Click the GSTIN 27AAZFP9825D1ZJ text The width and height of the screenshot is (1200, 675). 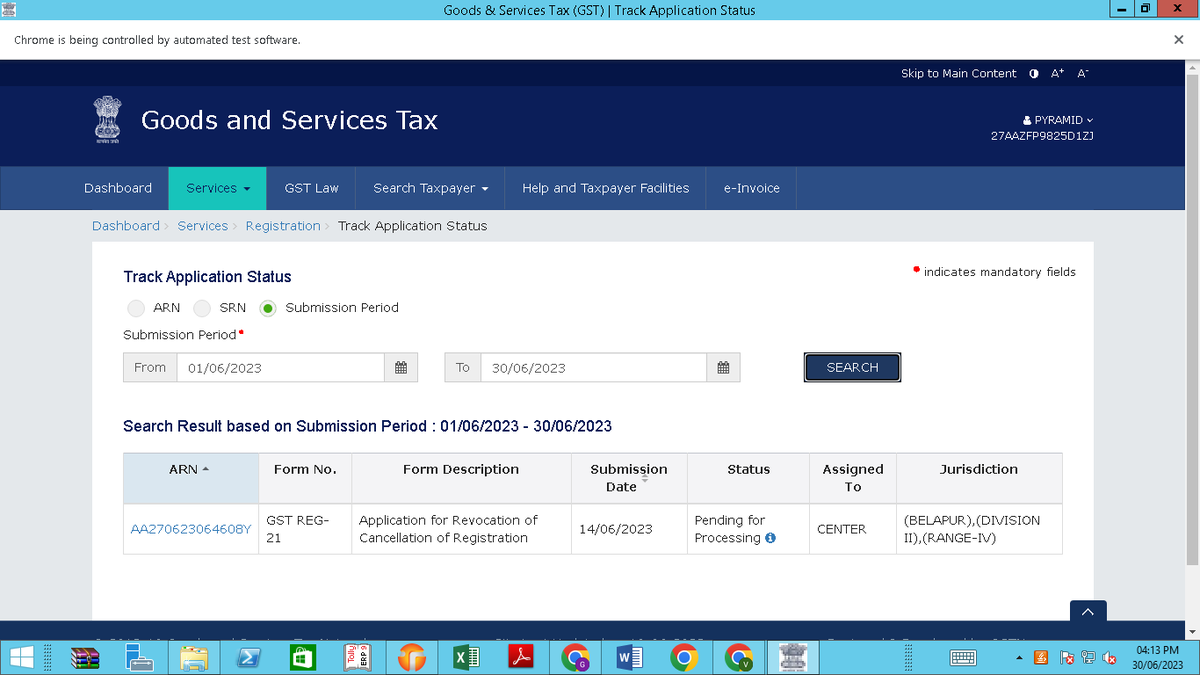tap(1042, 136)
